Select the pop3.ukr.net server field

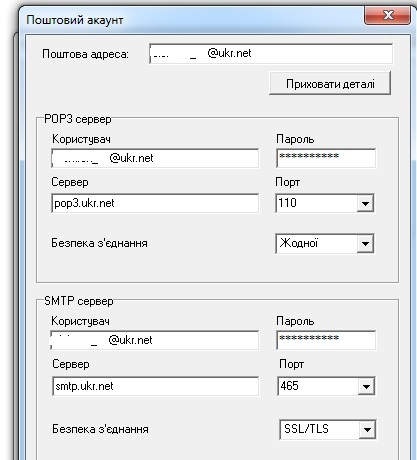pyautogui.click(x=155, y=203)
